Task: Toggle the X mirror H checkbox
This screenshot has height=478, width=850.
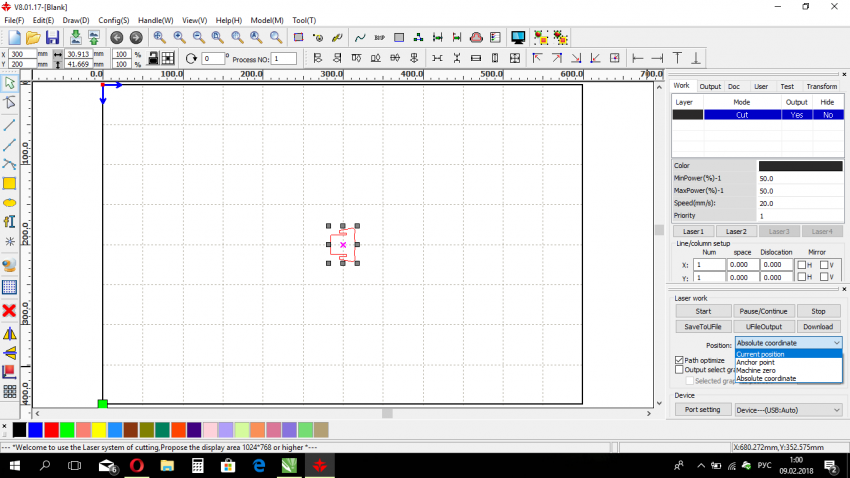Action: tap(802, 265)
